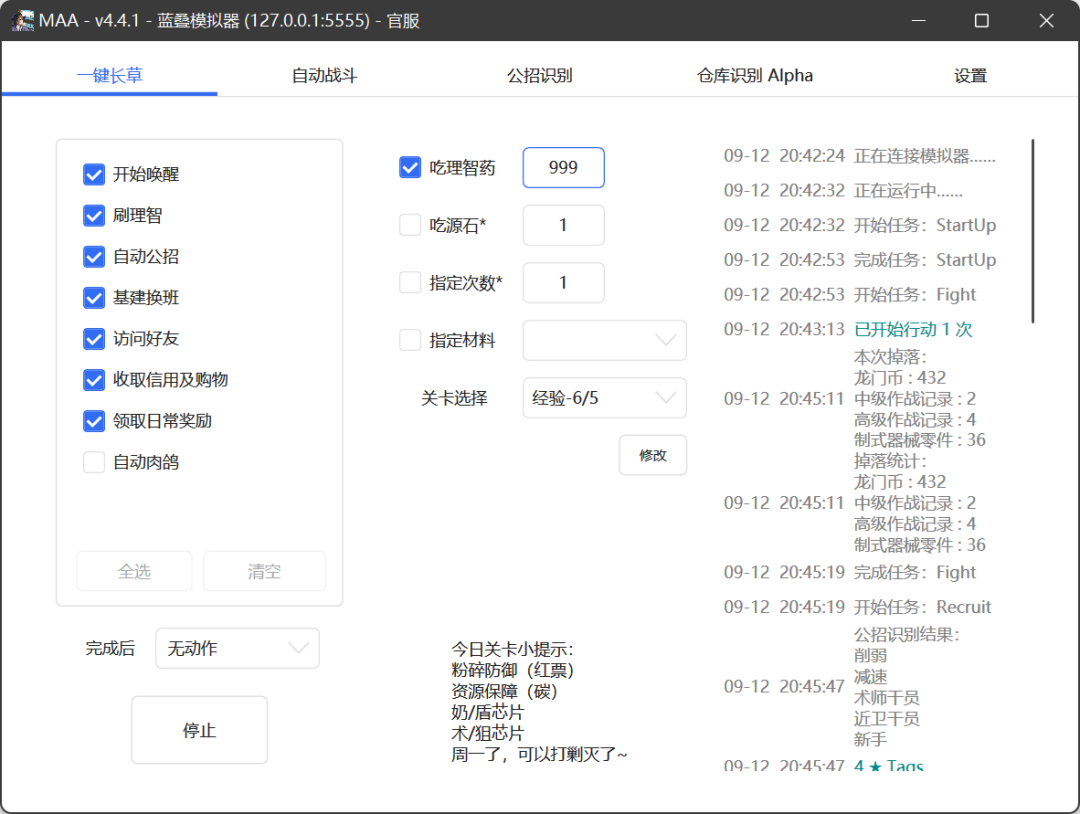This screenshot has height=814, width=1080.
Task: Click the 清空 button
Action: tap(264, 571)
